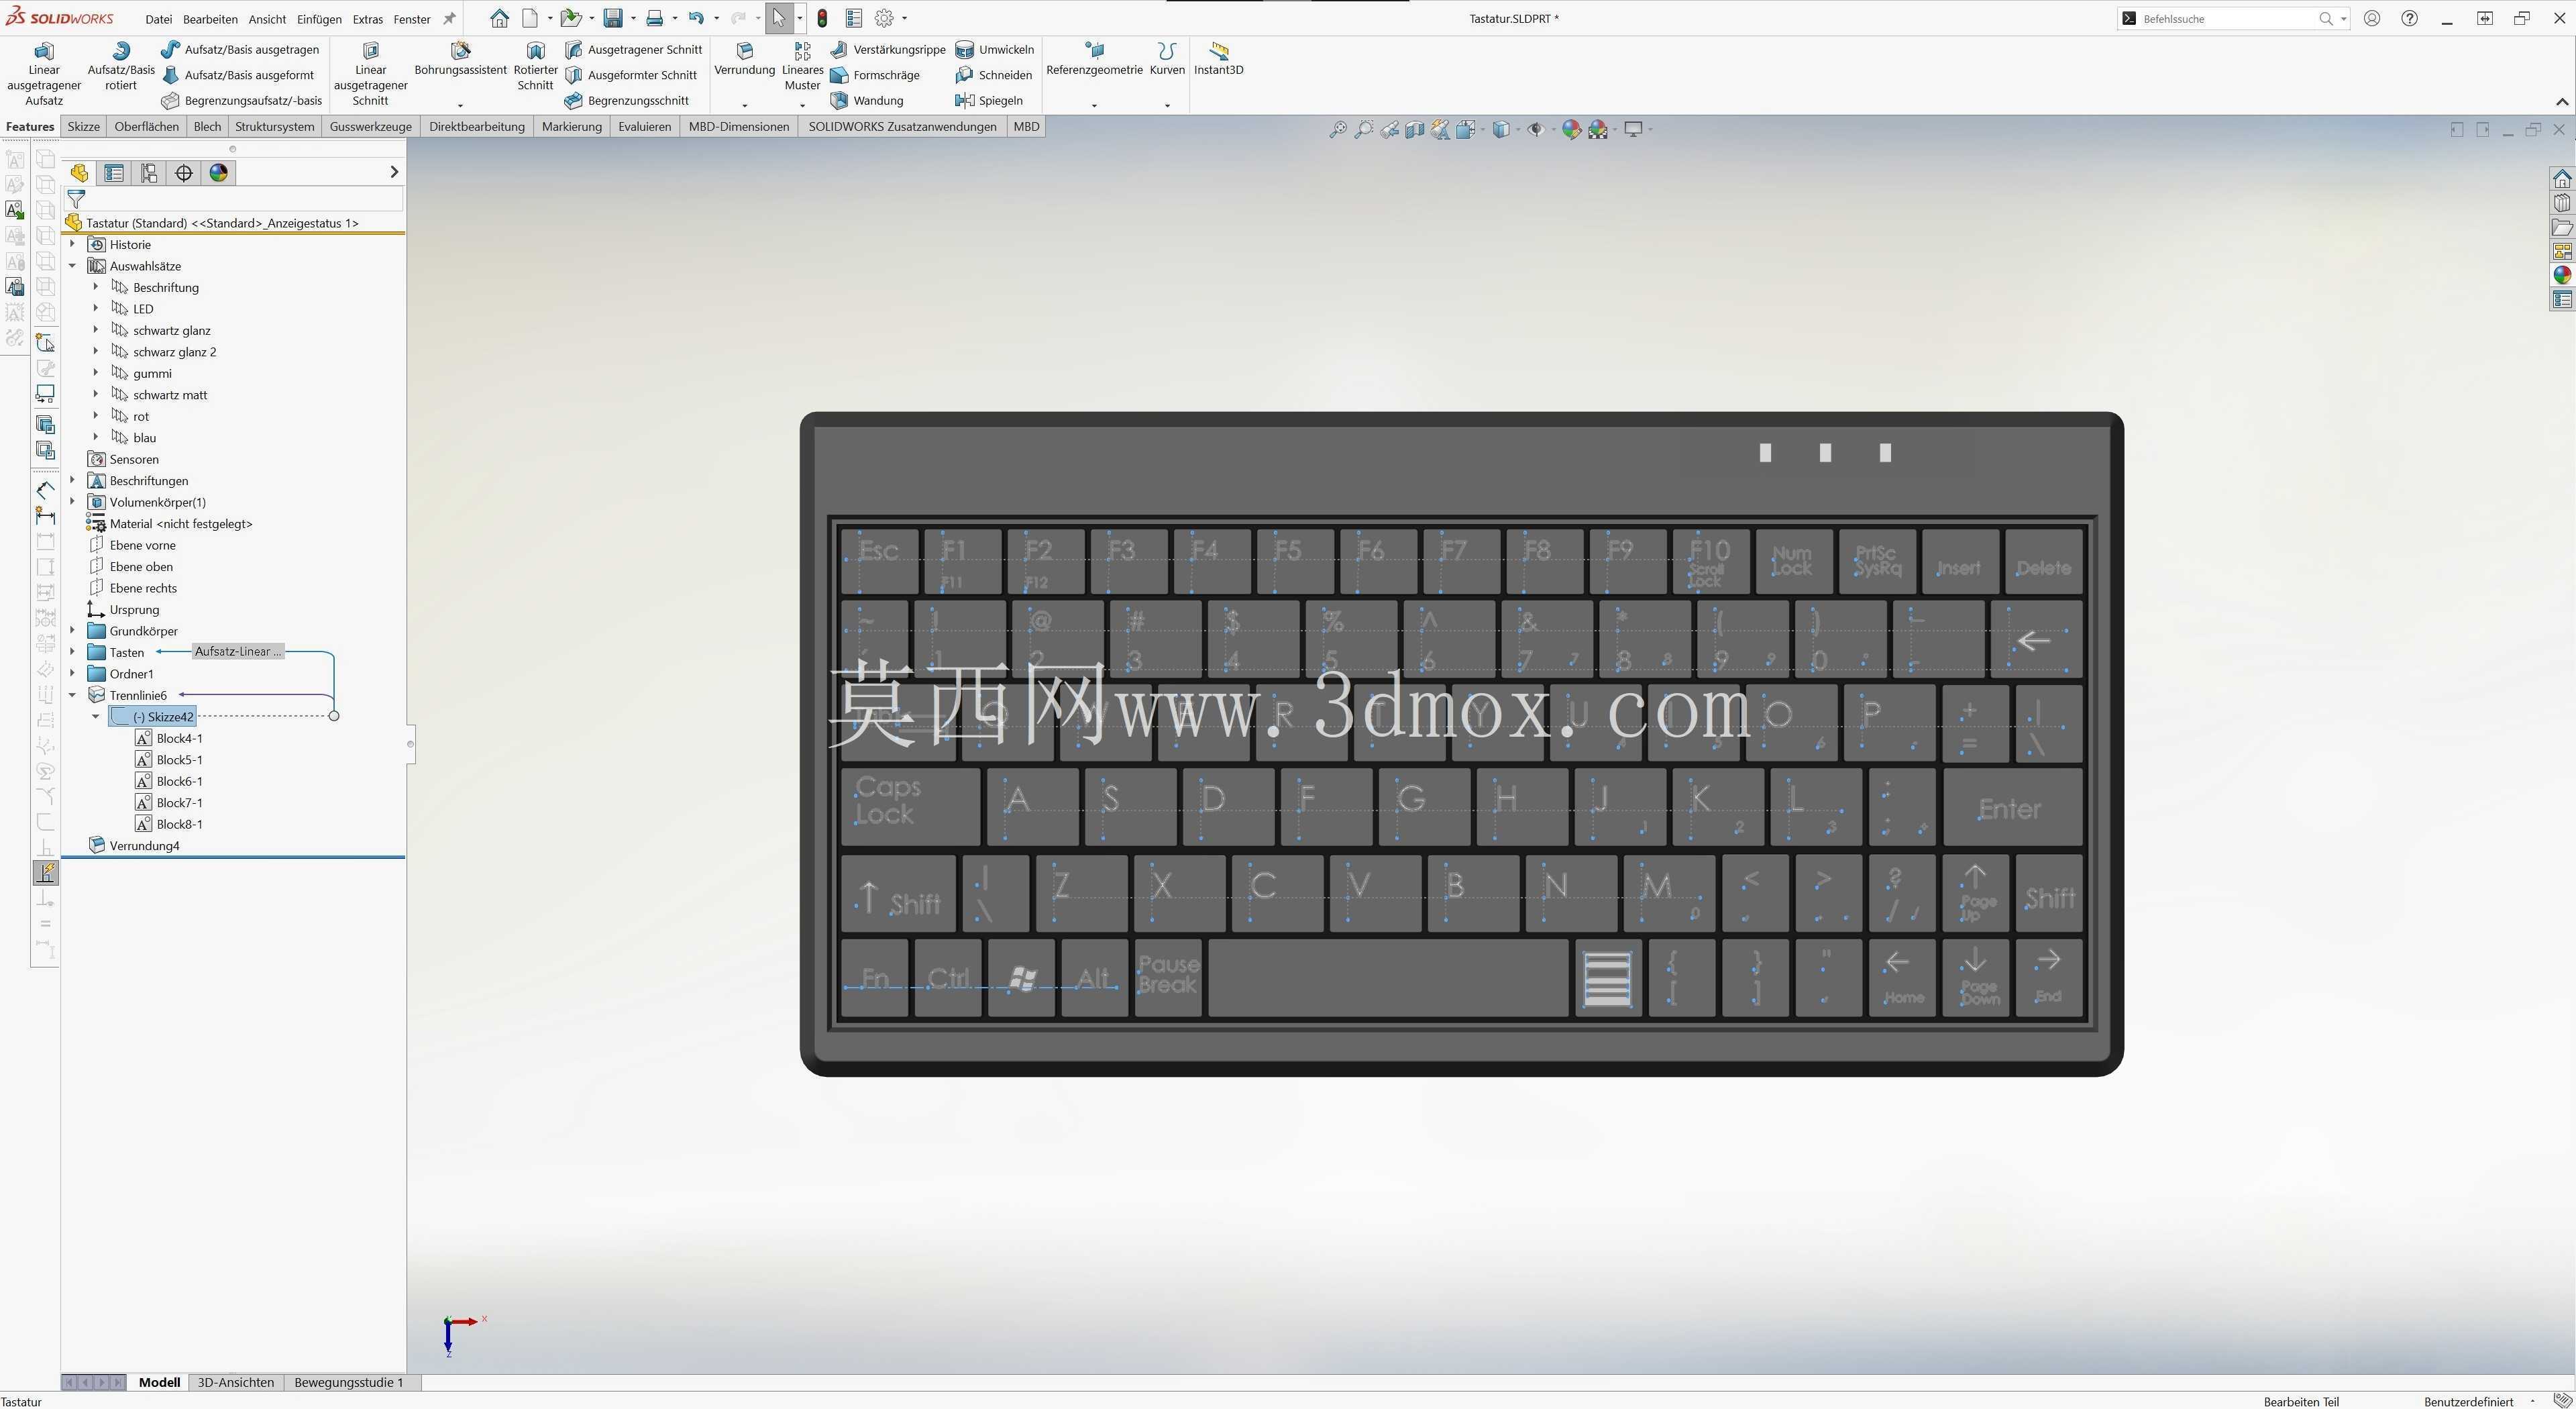Open Referenzgeometrie tool

(x=1094, y=60)
